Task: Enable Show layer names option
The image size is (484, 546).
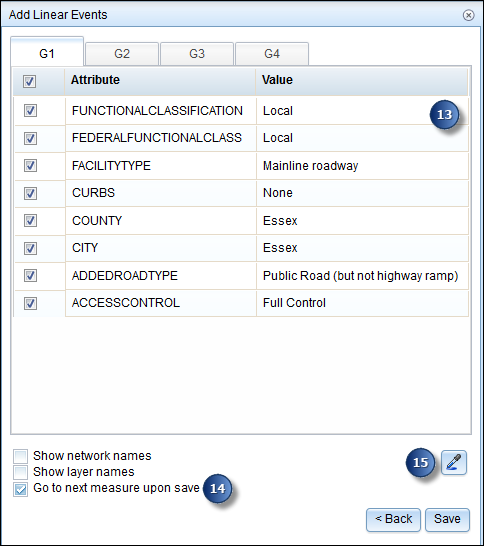Action: click(21, 472)
